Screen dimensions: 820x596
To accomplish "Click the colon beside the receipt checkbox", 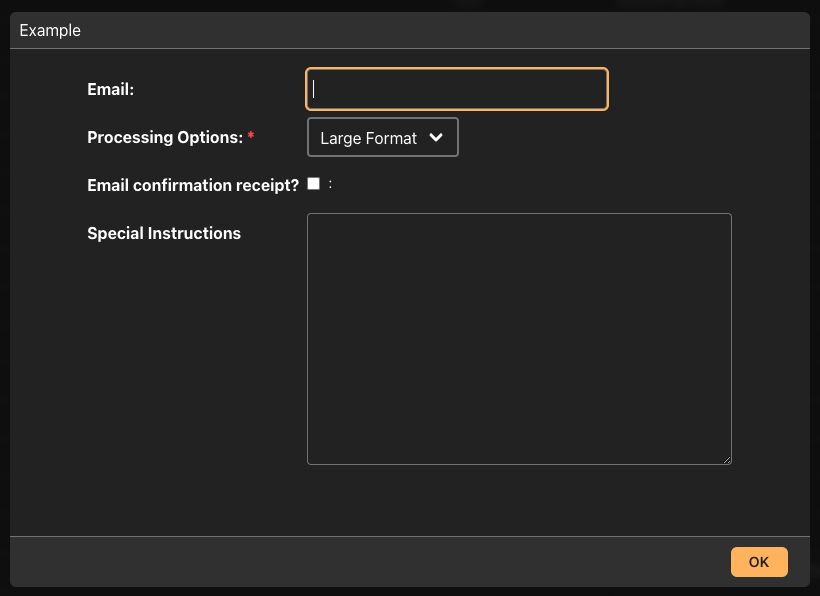I will click(330, 184).
